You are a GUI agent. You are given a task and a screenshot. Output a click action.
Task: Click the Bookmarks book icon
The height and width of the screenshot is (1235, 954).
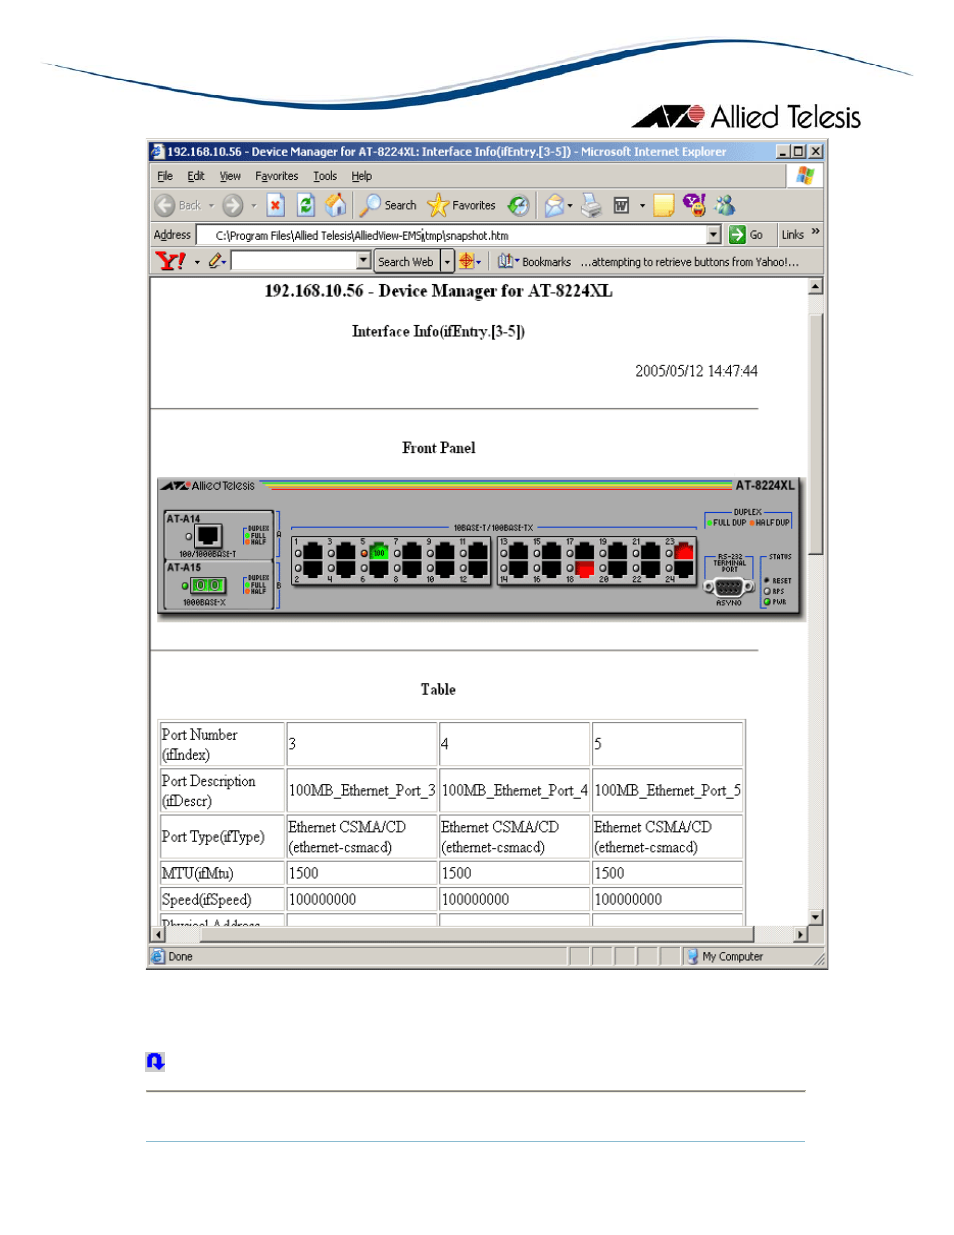pos(506,261)
